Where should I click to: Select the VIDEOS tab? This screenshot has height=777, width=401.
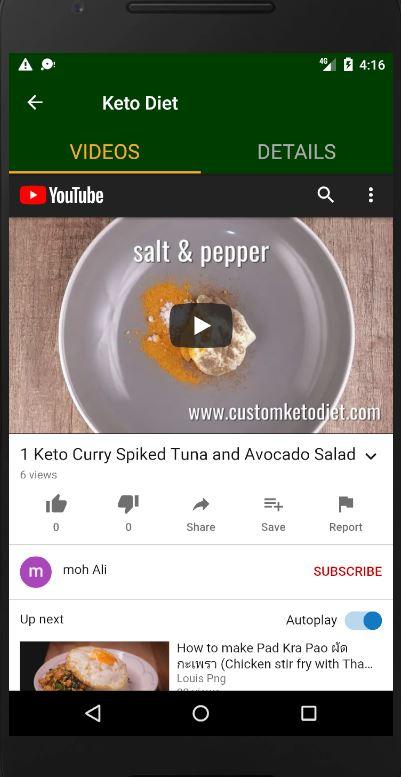pyautogui.click(x=105, y=152)
